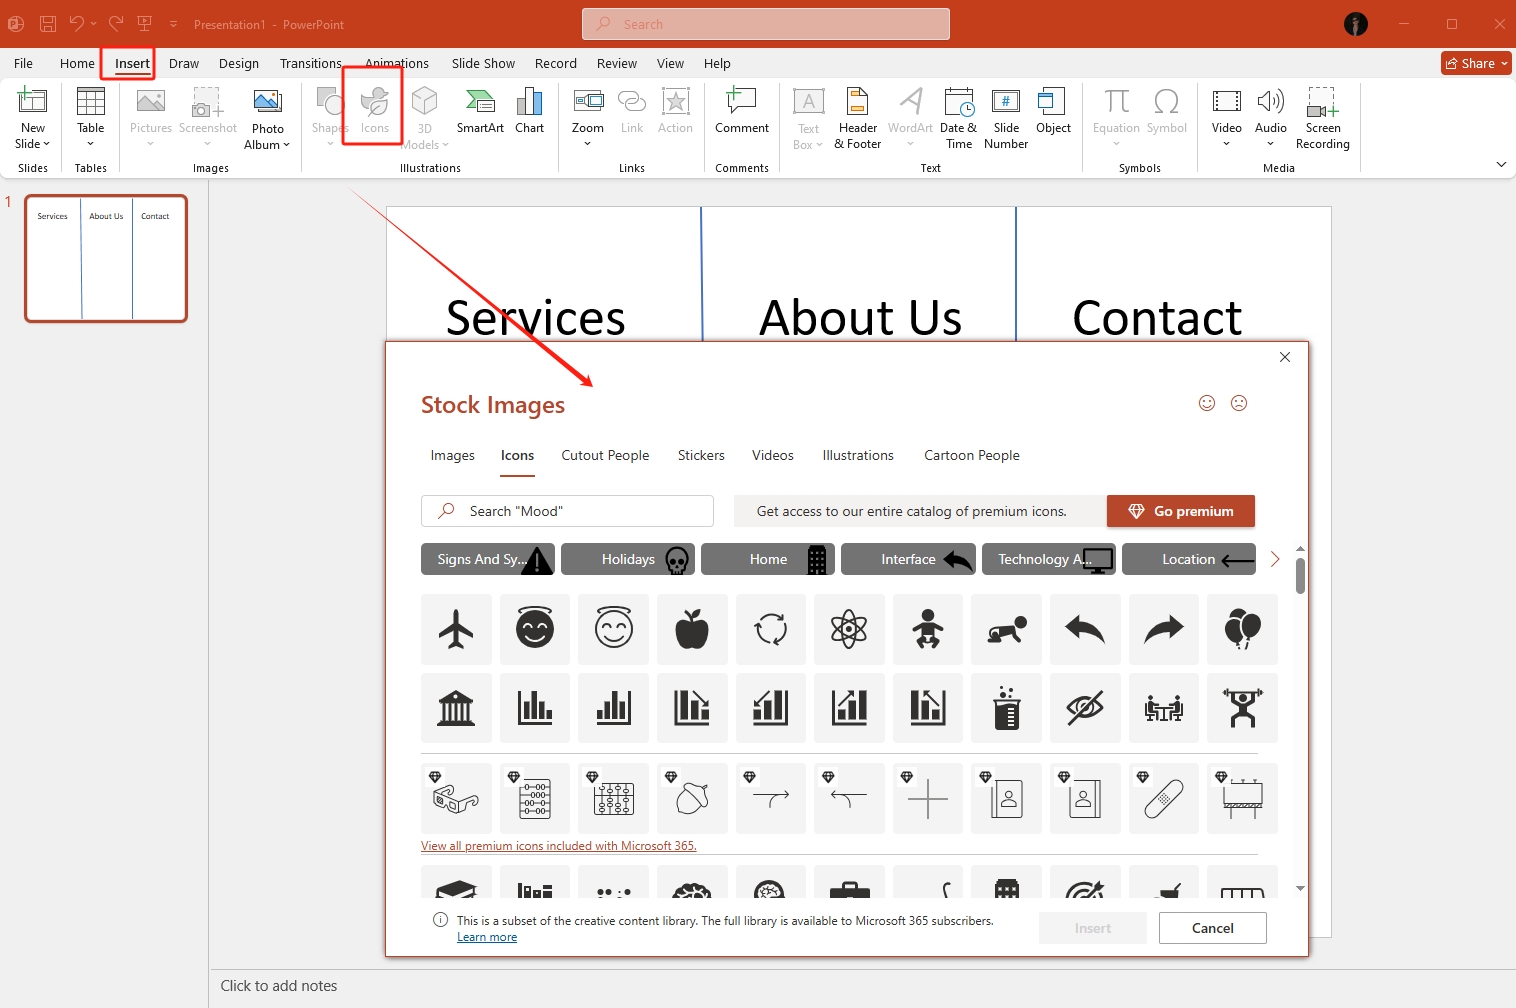Click the Save icon in title bar
This screenshot has width=1516, height=1008.
[47, 24]
